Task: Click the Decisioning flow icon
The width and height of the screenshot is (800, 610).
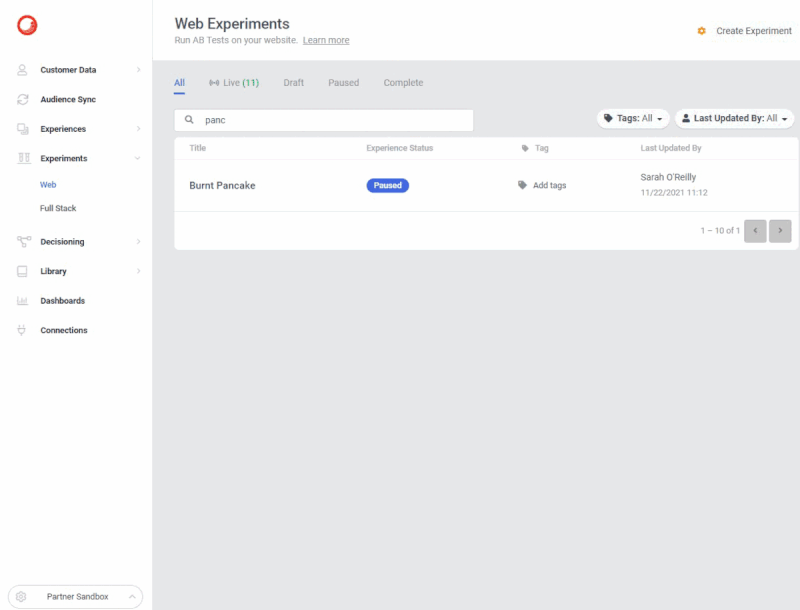Action: coord(22,242)
